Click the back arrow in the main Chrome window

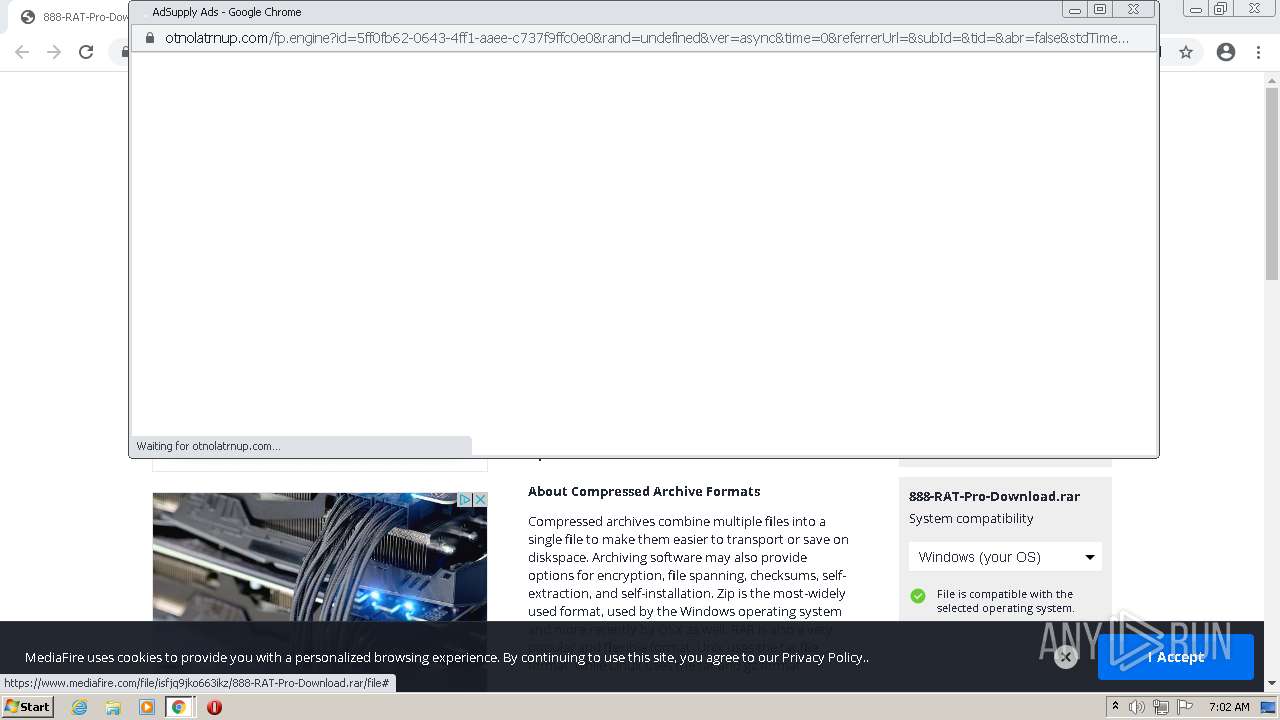(x=22, y=52)
